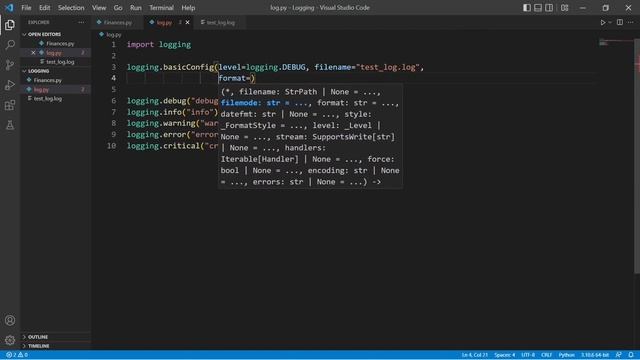Open the Selection menu

point(71,8)
